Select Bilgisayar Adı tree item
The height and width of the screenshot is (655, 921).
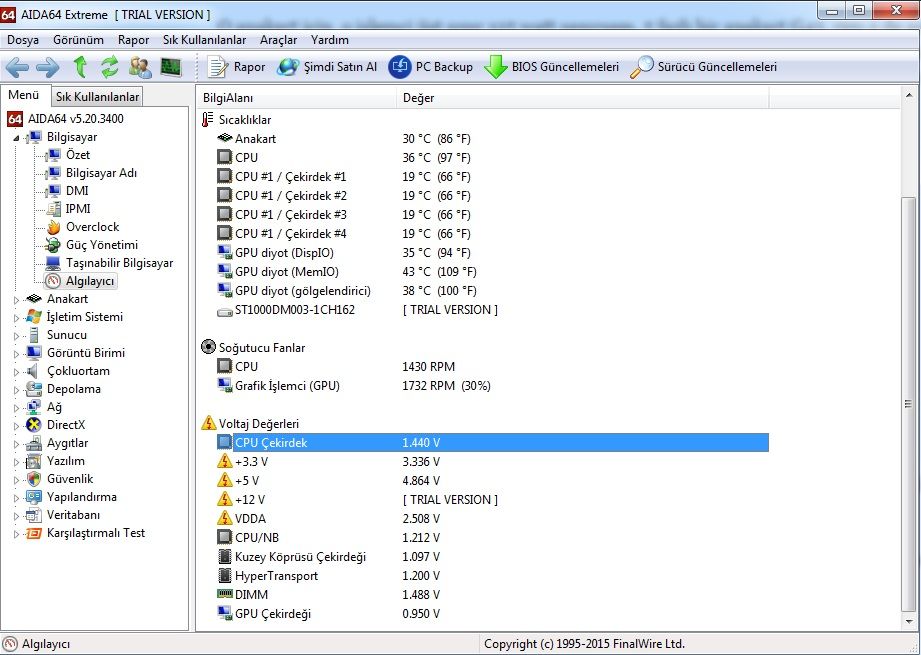pyautogui.click(x=101, y=173)
